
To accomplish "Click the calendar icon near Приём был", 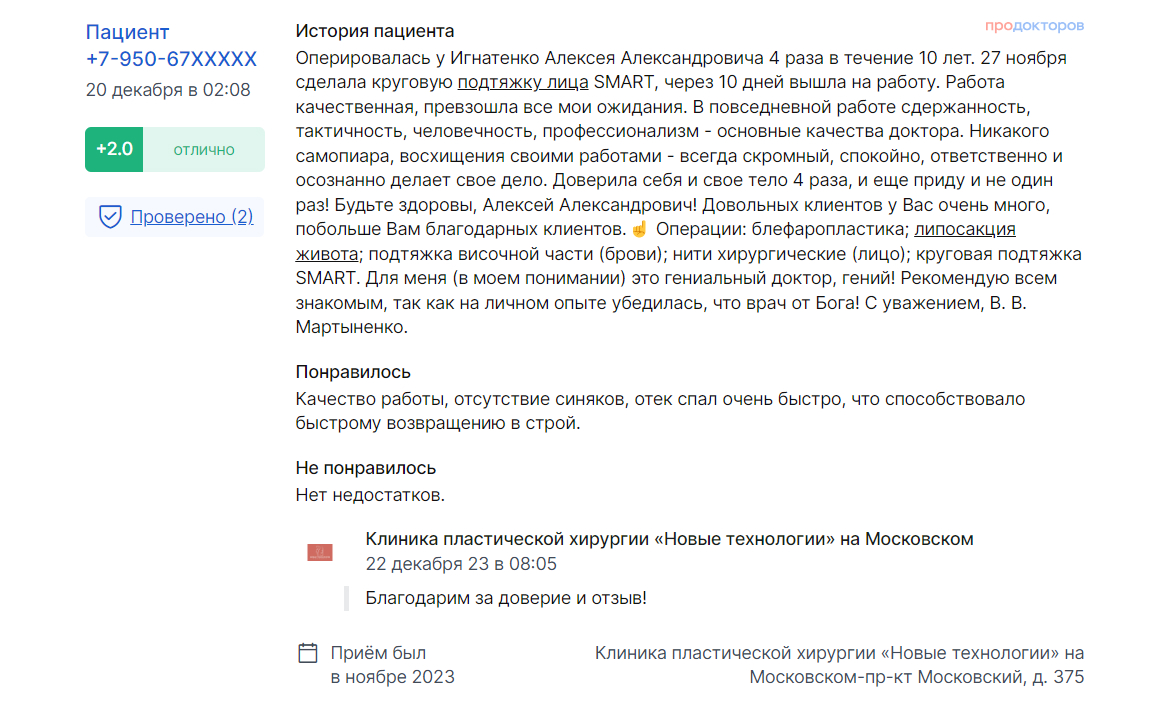I will point(307,654).
